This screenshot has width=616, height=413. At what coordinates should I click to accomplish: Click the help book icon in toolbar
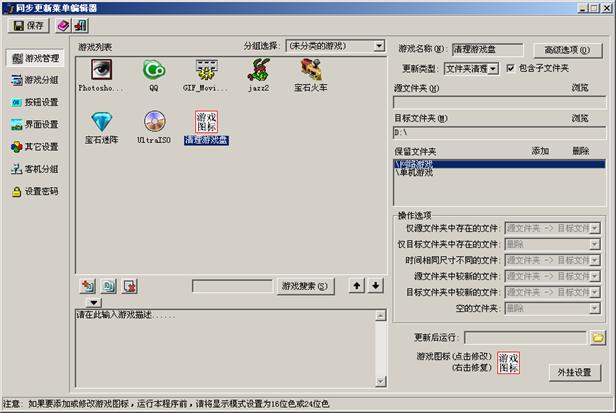[x=62, y=24]
